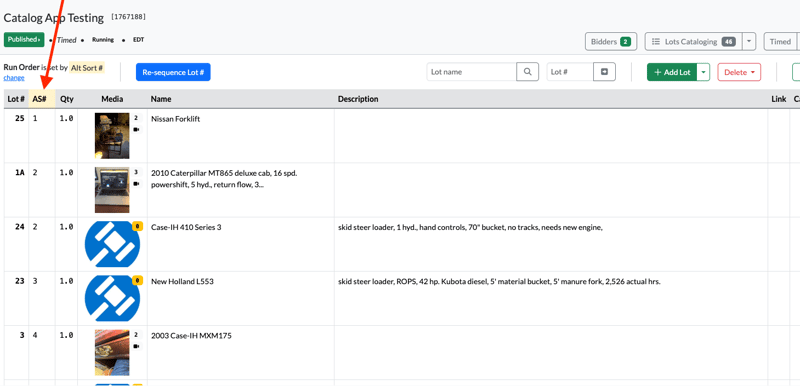This screenshot has width=800, height=386.
Task: Click the Catalog App Testing title
Action: 54,18
